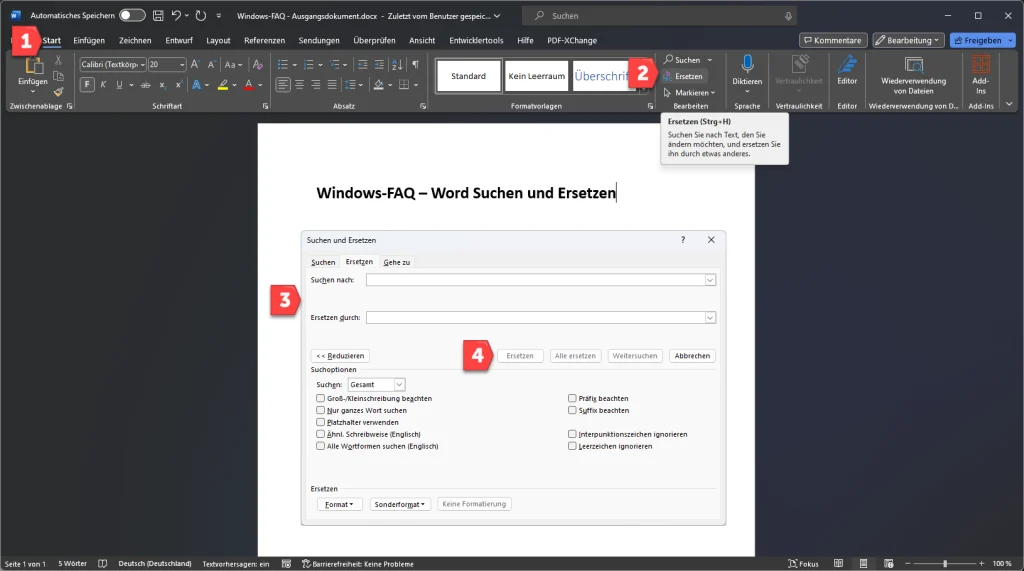Apply superscript formatting
Screen dimensions: 1024x571
[x=178, y=85]
